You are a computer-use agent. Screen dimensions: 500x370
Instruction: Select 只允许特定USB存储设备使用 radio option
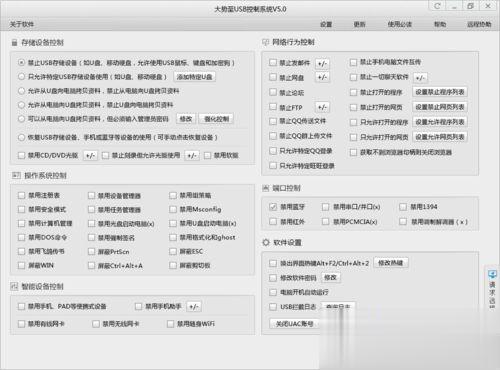pyautogui.click(x=22, y=77)
